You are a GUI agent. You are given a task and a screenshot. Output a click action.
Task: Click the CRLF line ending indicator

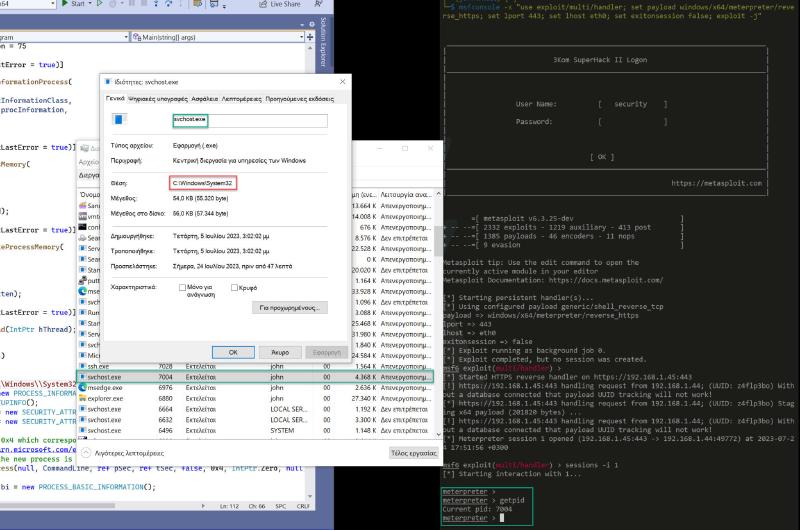point(303,506)
